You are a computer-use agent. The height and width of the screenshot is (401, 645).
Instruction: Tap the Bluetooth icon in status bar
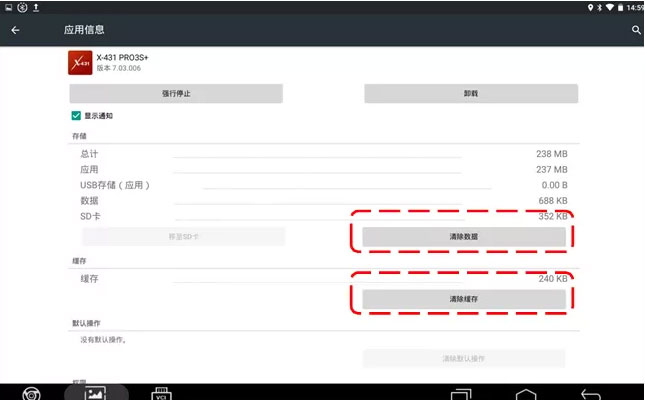tap(600, 7)
